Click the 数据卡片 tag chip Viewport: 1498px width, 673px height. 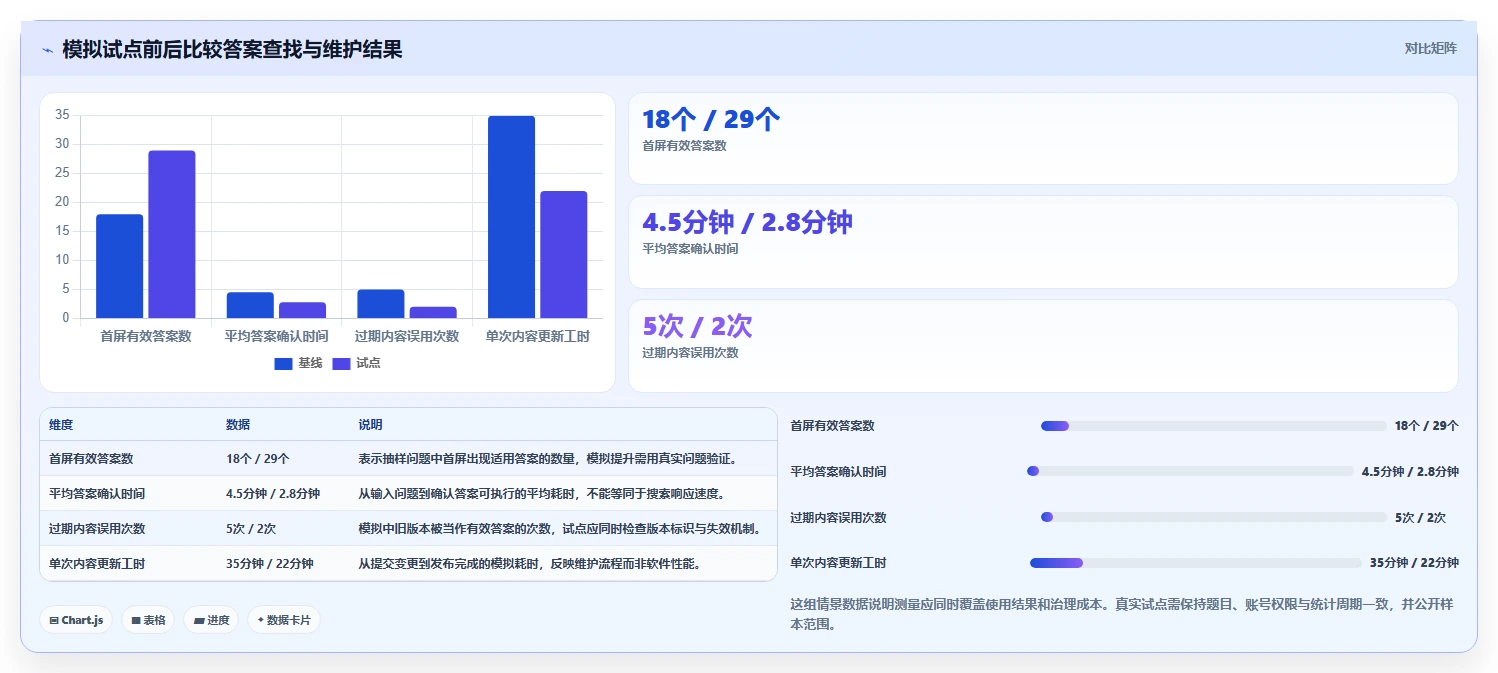pos(284,620)
